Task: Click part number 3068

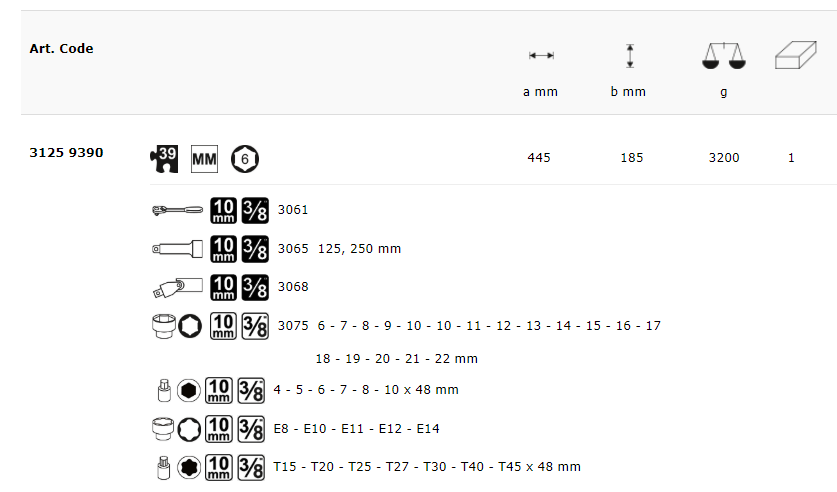Action: [293, 287]
